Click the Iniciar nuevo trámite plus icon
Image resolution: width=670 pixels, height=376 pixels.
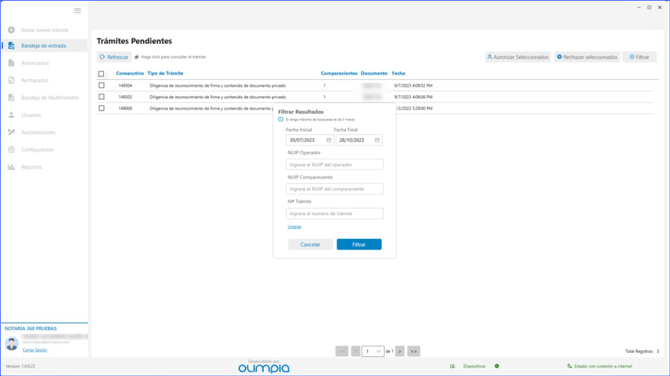coord(12,30)
